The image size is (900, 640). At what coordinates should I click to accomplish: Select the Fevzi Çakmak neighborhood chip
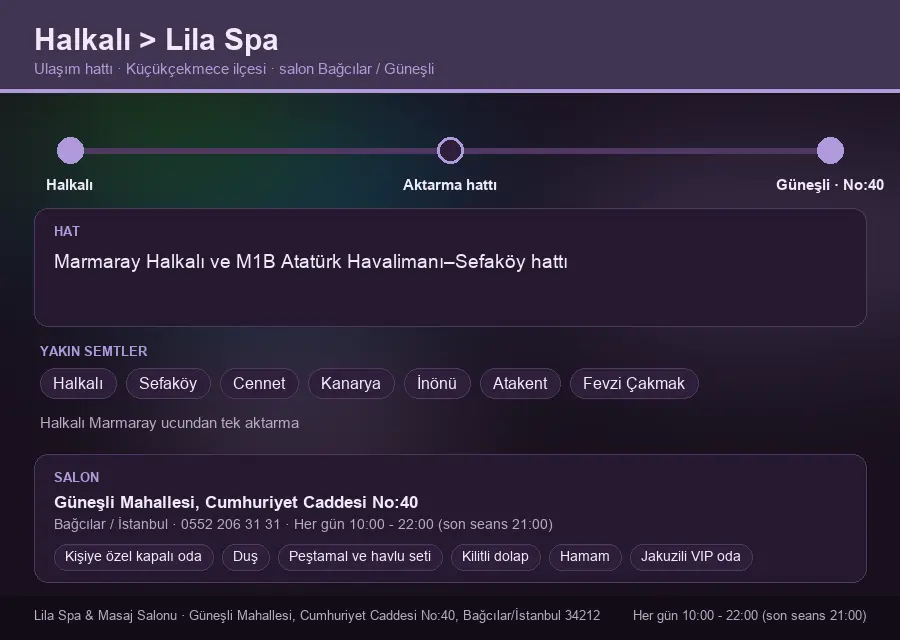634,383
